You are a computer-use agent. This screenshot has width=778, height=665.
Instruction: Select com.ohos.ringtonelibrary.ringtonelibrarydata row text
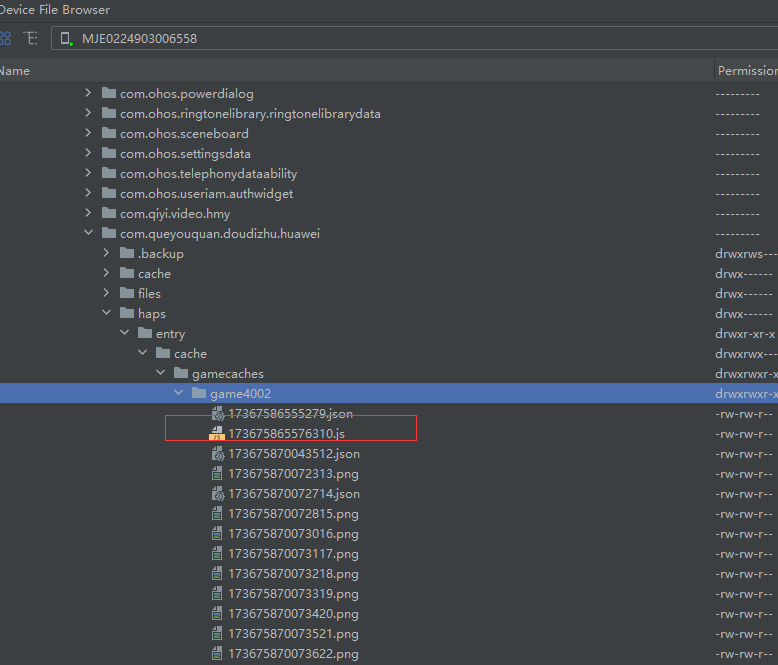coord(250,114)
